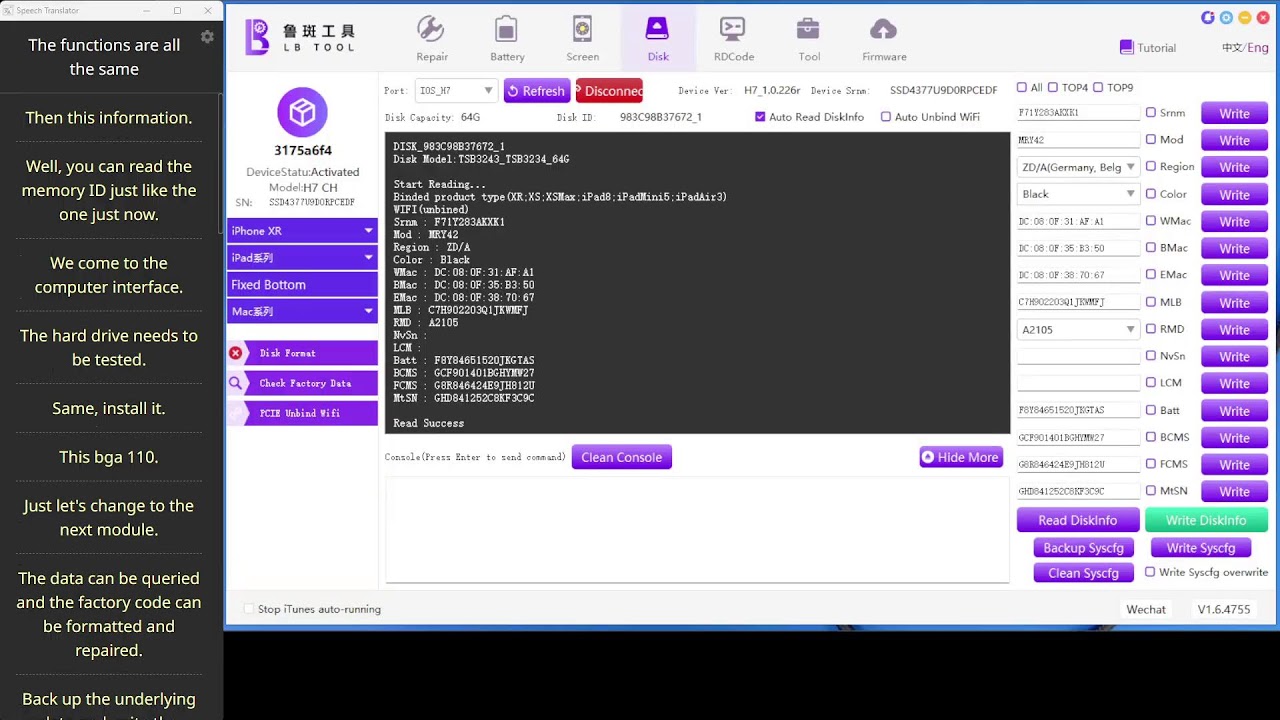Click the Hide More button
The image size is (1280, 720).
tap(961, 457)
